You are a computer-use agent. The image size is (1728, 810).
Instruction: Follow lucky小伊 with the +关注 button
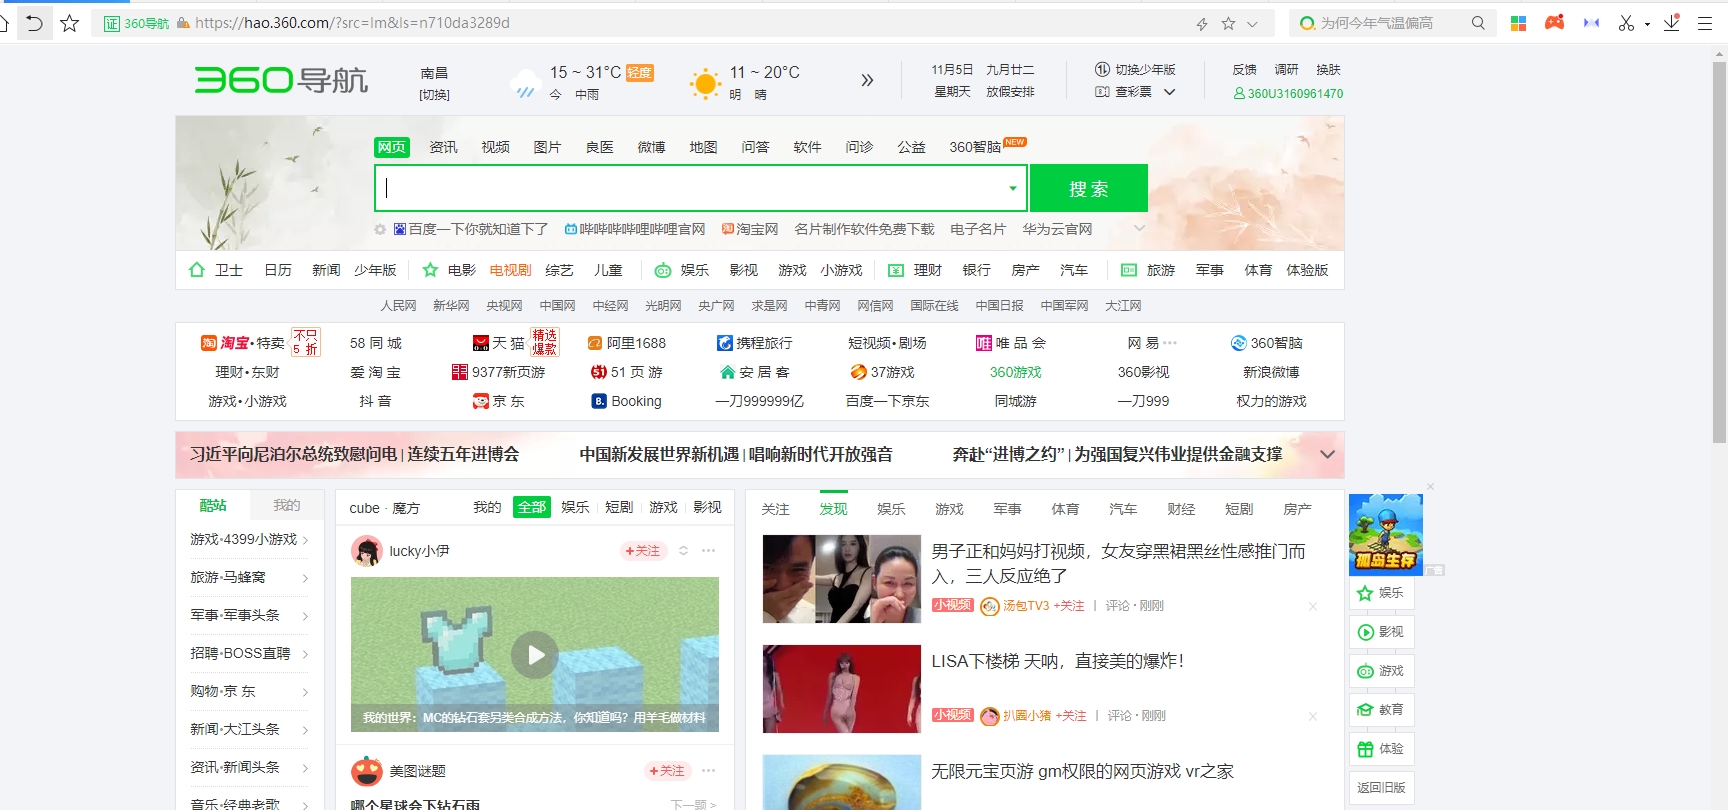click(642, 551)
